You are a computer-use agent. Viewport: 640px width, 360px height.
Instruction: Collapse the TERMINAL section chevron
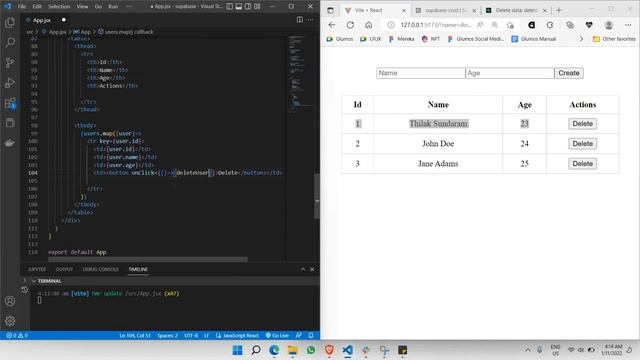(34, 281)
